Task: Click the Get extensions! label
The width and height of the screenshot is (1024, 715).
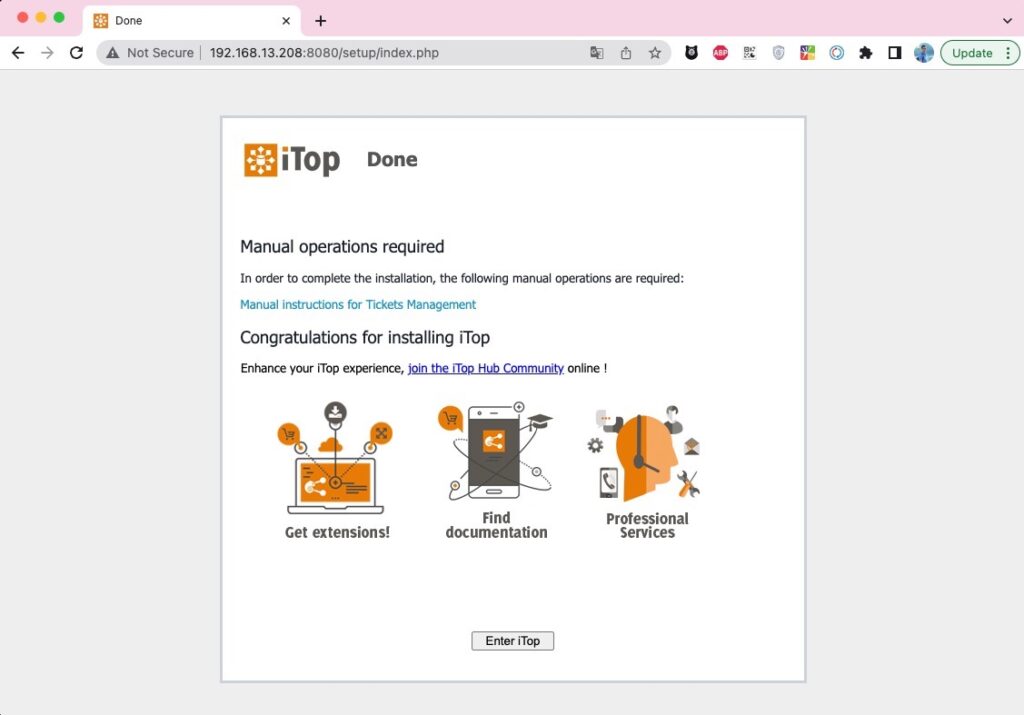Action: click(337, 532)
